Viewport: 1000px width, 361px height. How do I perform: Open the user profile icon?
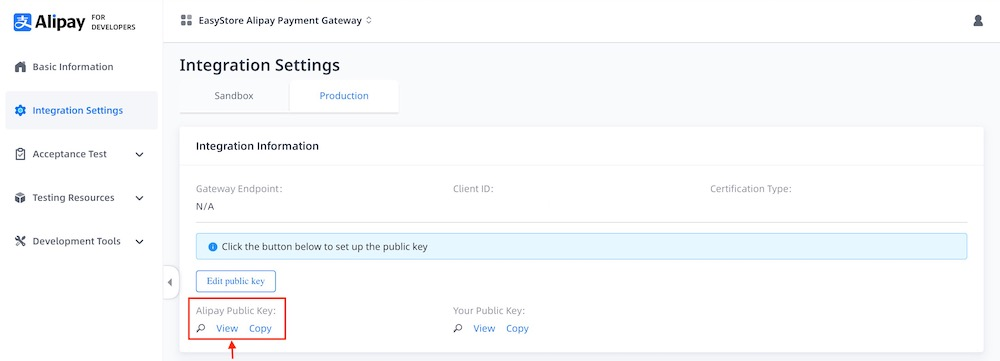coord(978,20)
